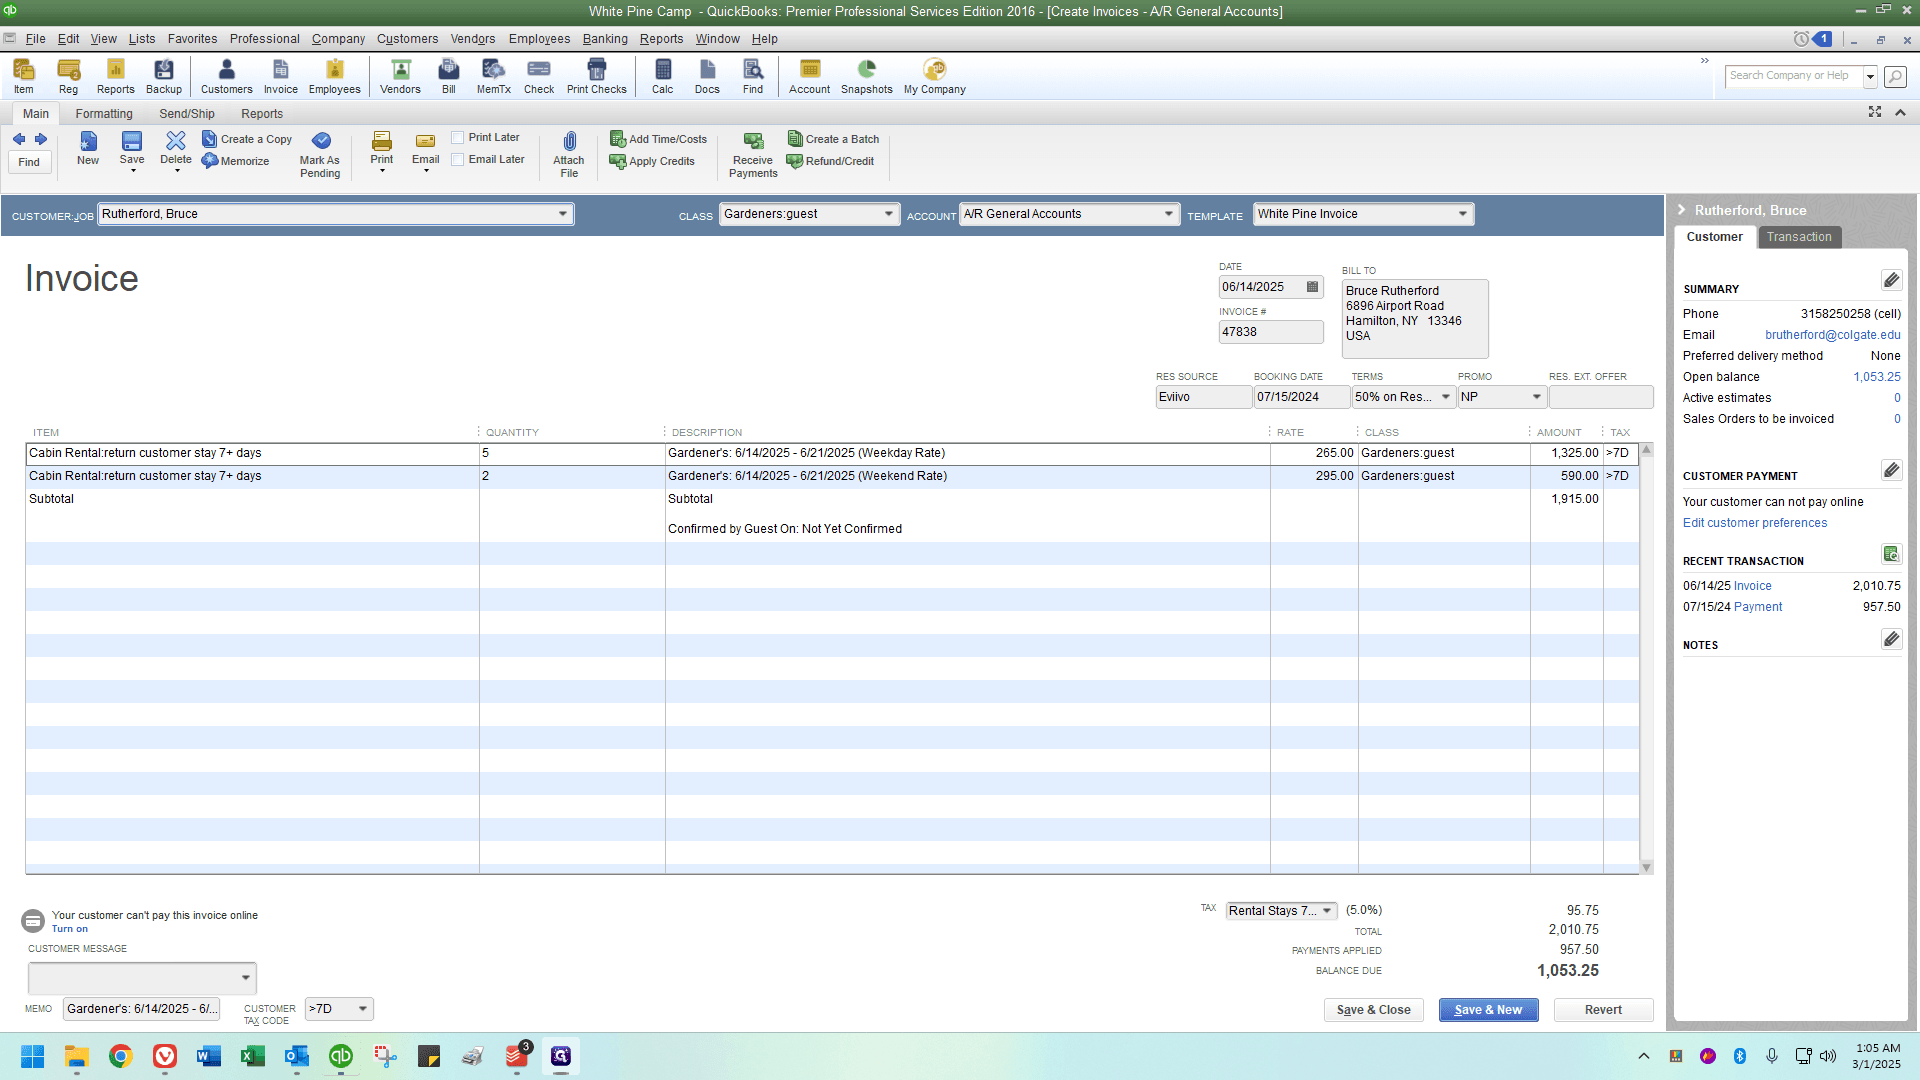
Task: Open the Template dropdown
Action: (1462, 214)
